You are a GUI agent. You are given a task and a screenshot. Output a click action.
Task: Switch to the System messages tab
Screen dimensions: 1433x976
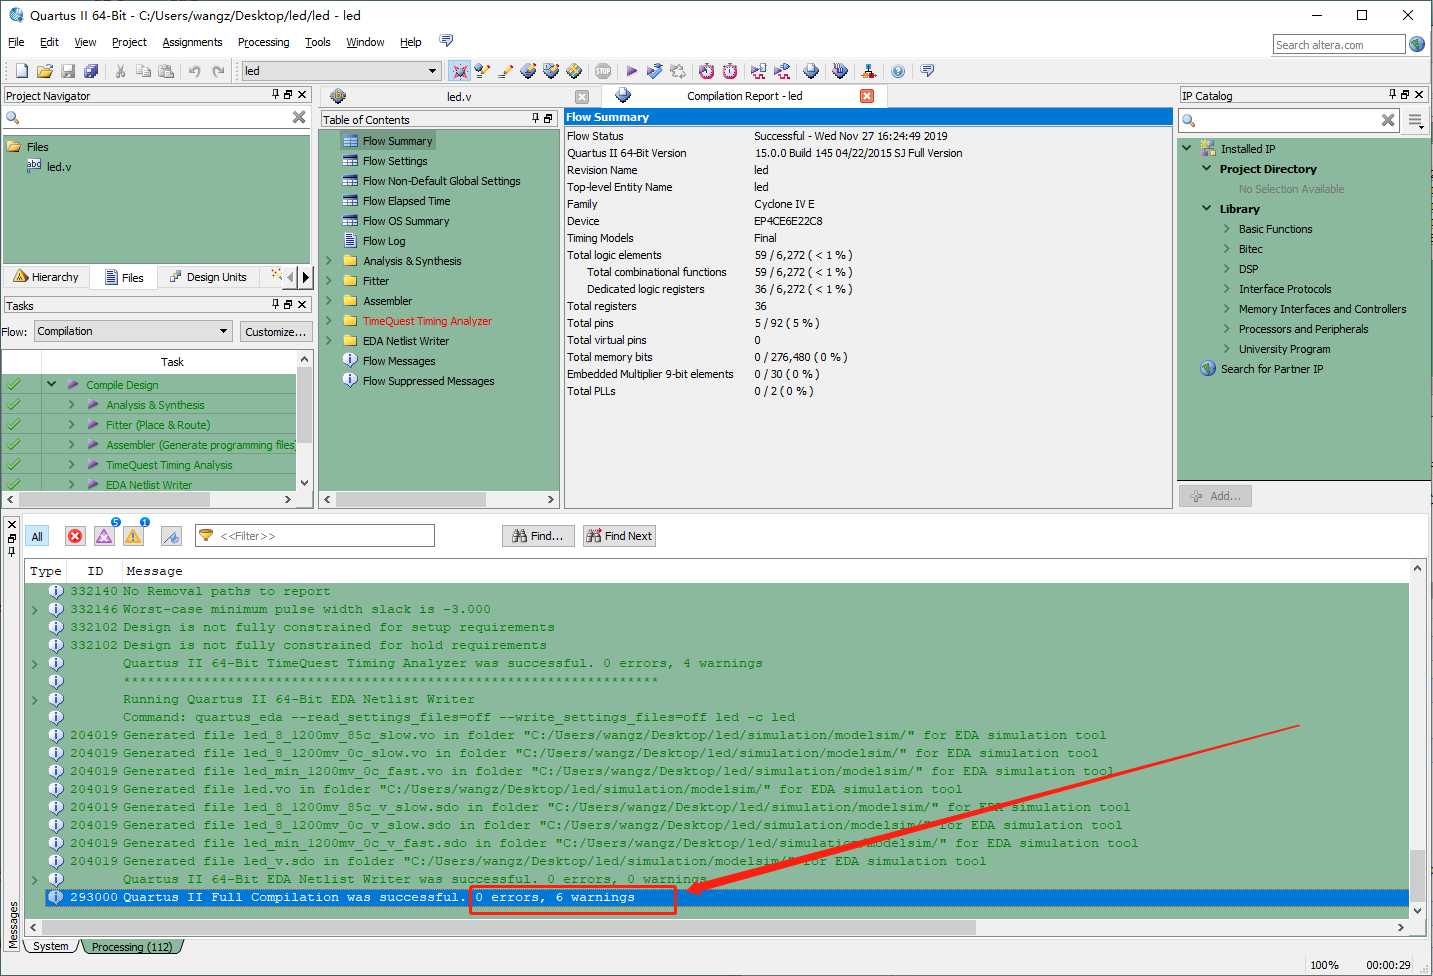click(50, 946)
